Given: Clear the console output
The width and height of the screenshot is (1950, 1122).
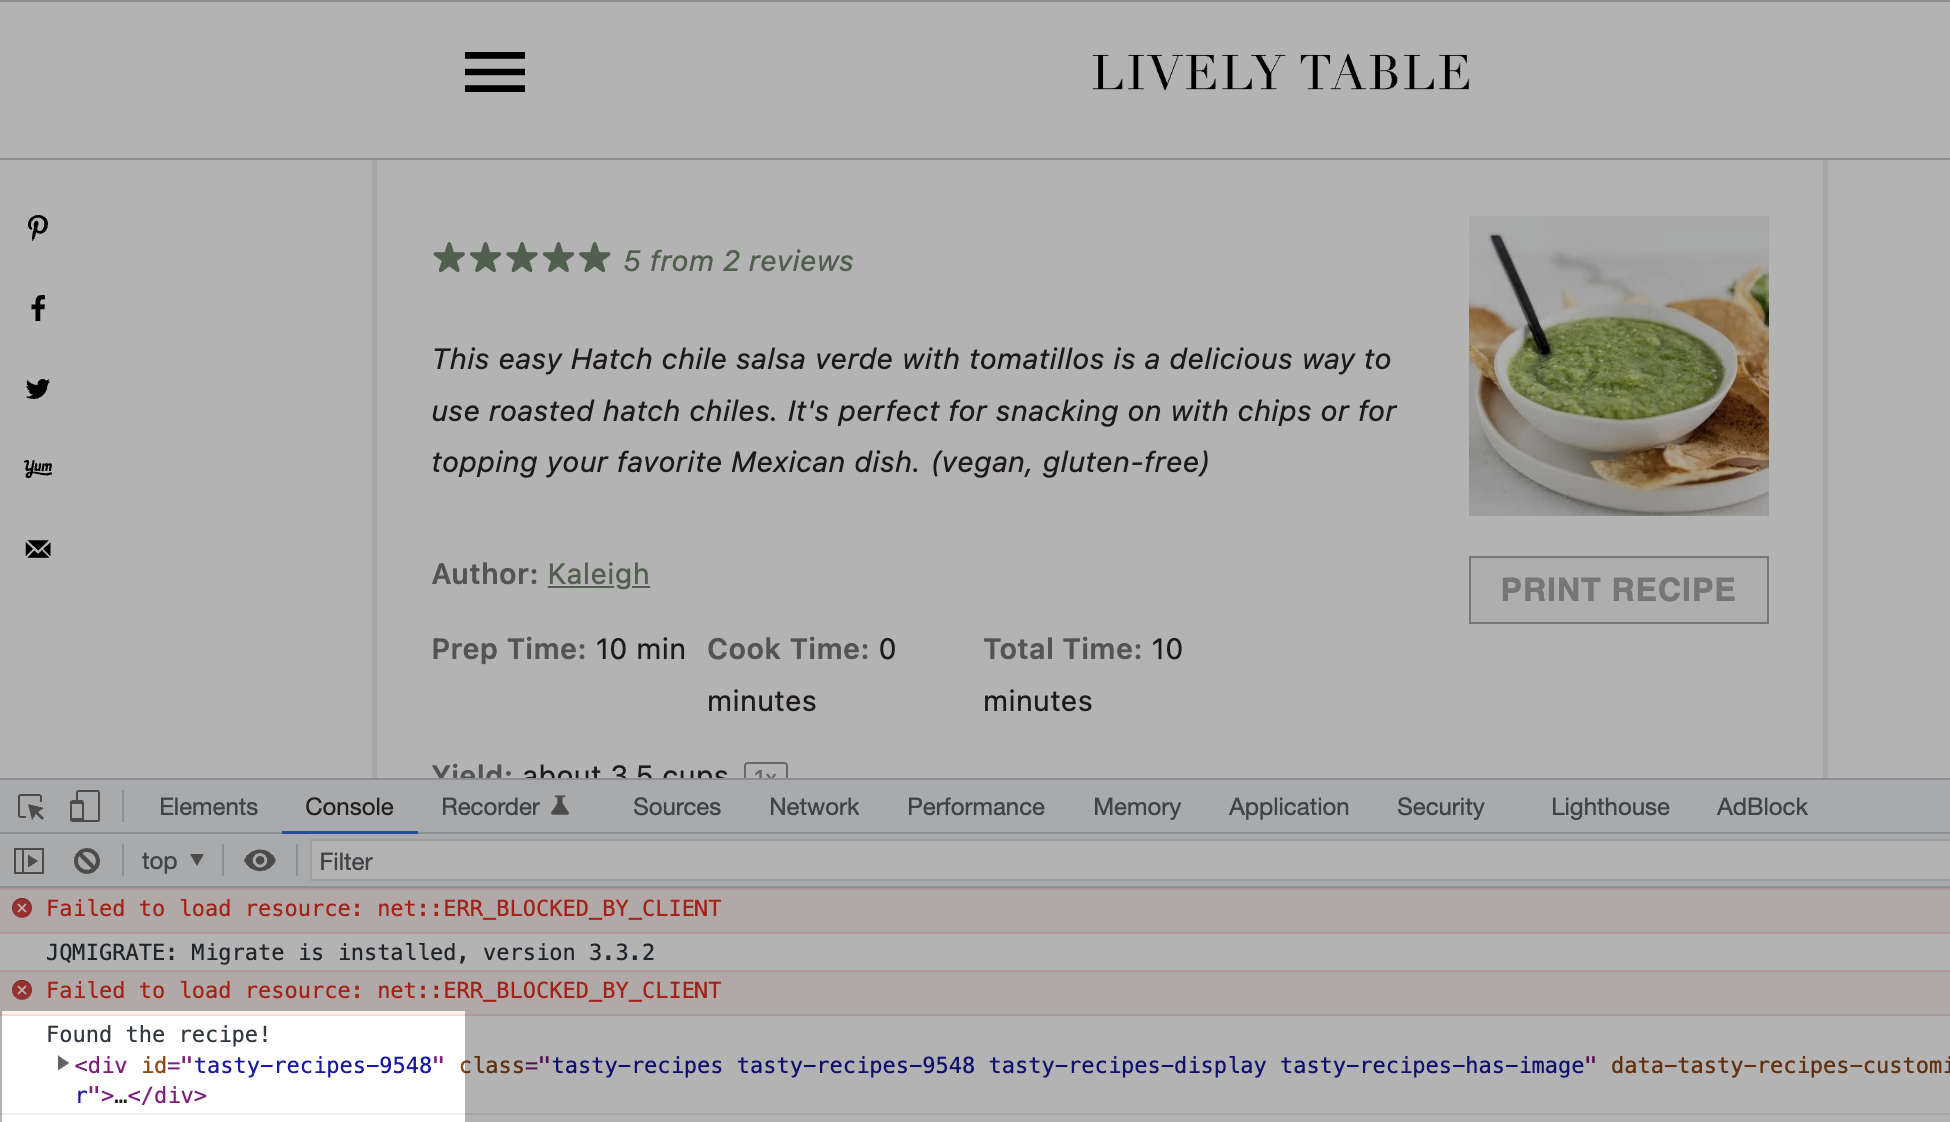Looking at the screenshot, I should (x=87, y=861).
